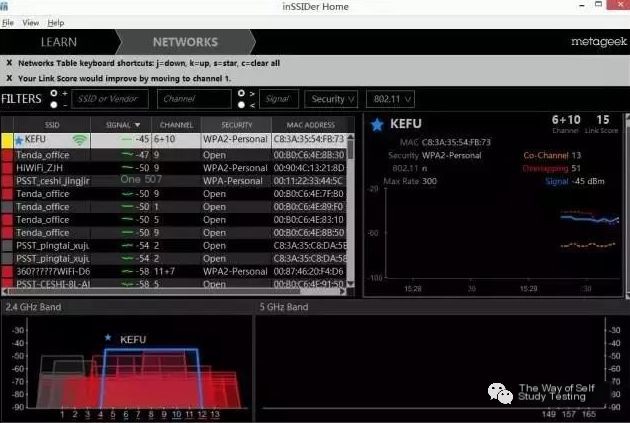
Task: Maximize the inSSIDer Home window
Action: 598,5
